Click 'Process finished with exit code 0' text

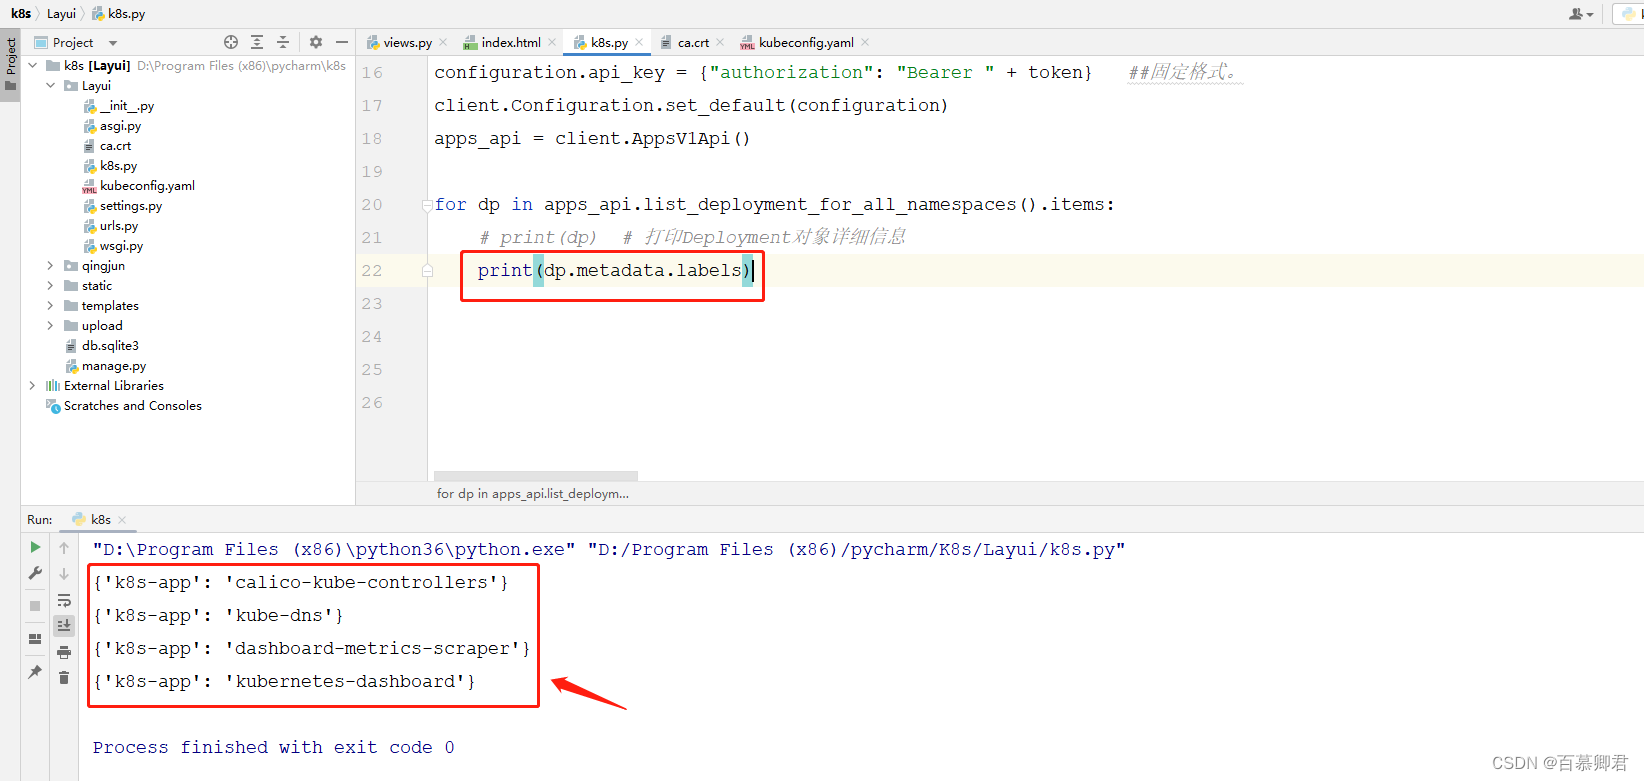coord(273,747)
